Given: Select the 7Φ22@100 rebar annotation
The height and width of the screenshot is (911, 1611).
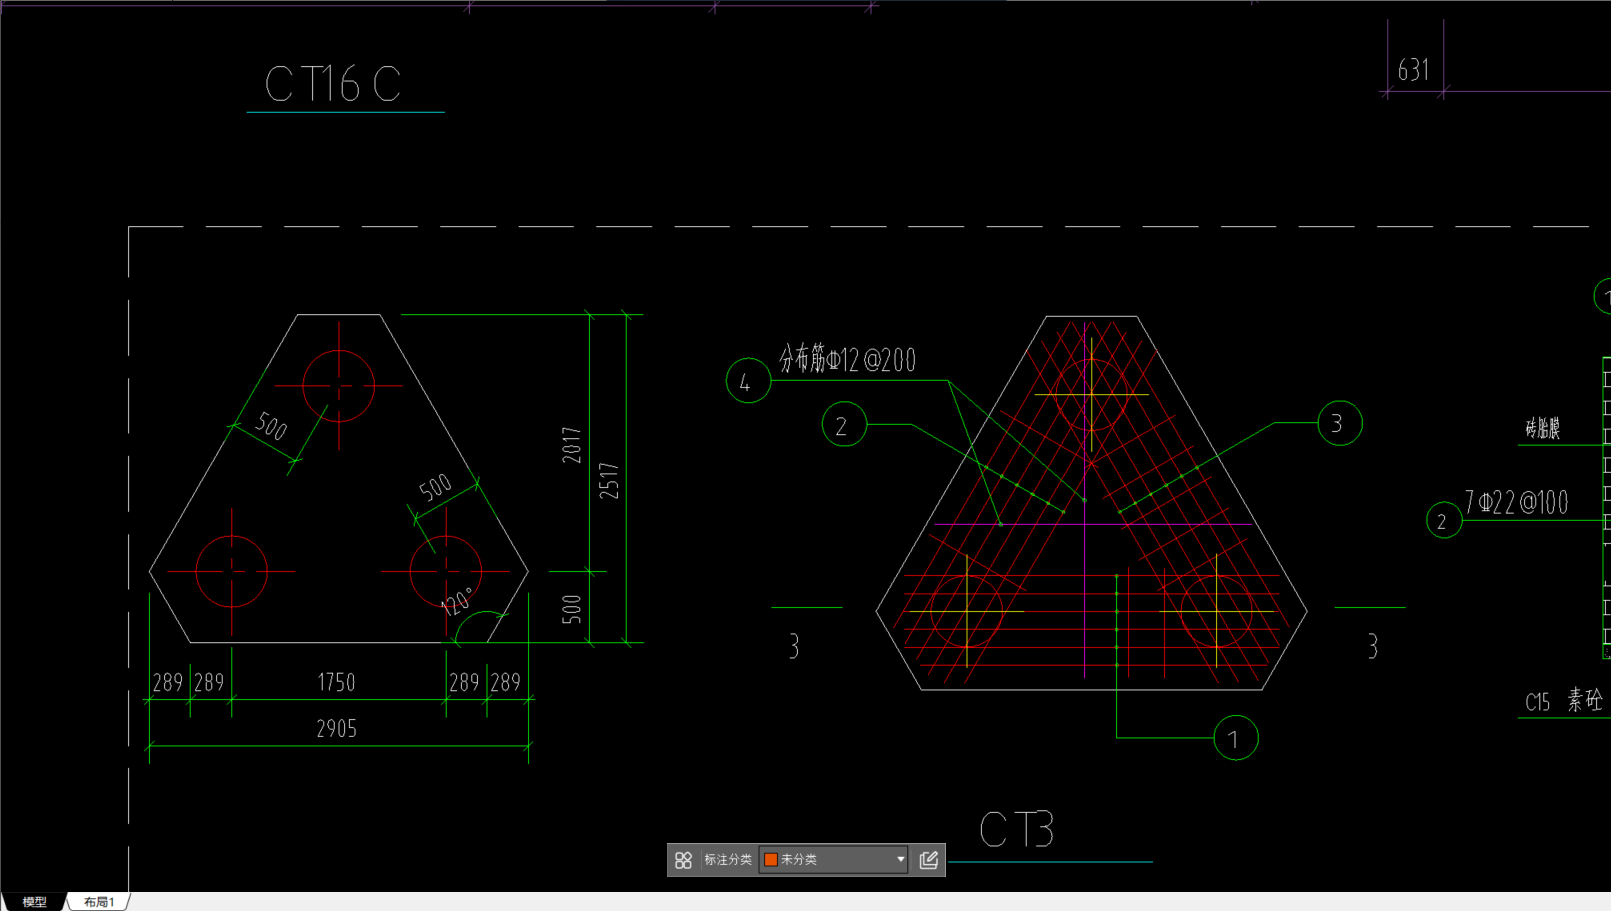Looking at the screenshot, I should pos(1517,502).
